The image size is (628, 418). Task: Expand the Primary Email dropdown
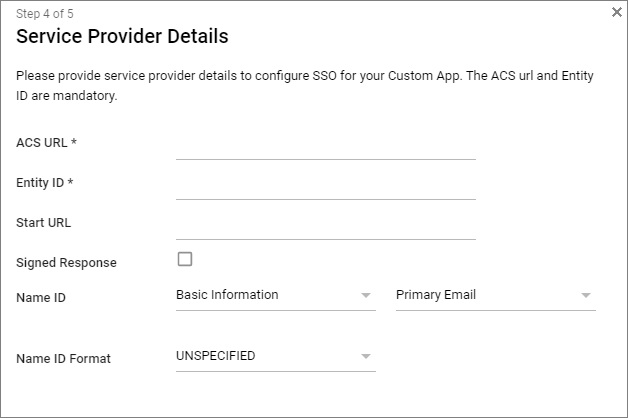[495, 295]
